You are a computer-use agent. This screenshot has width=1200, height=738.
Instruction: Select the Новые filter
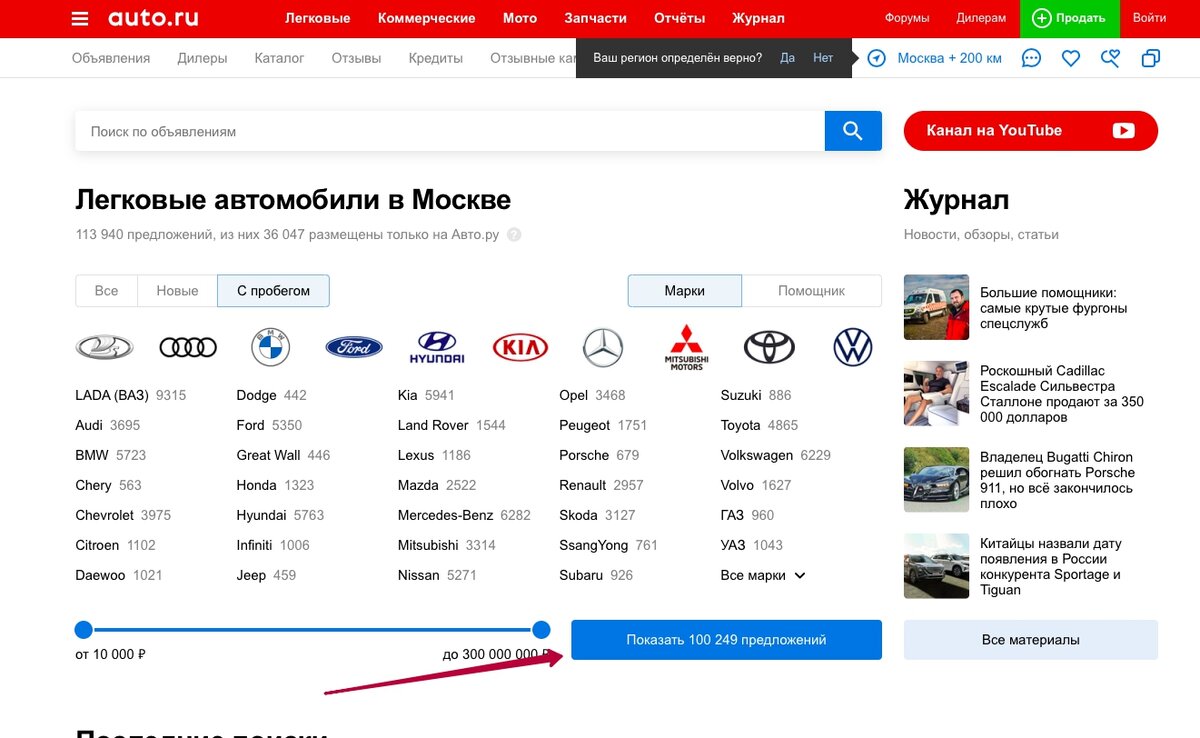tap(177, 291)
